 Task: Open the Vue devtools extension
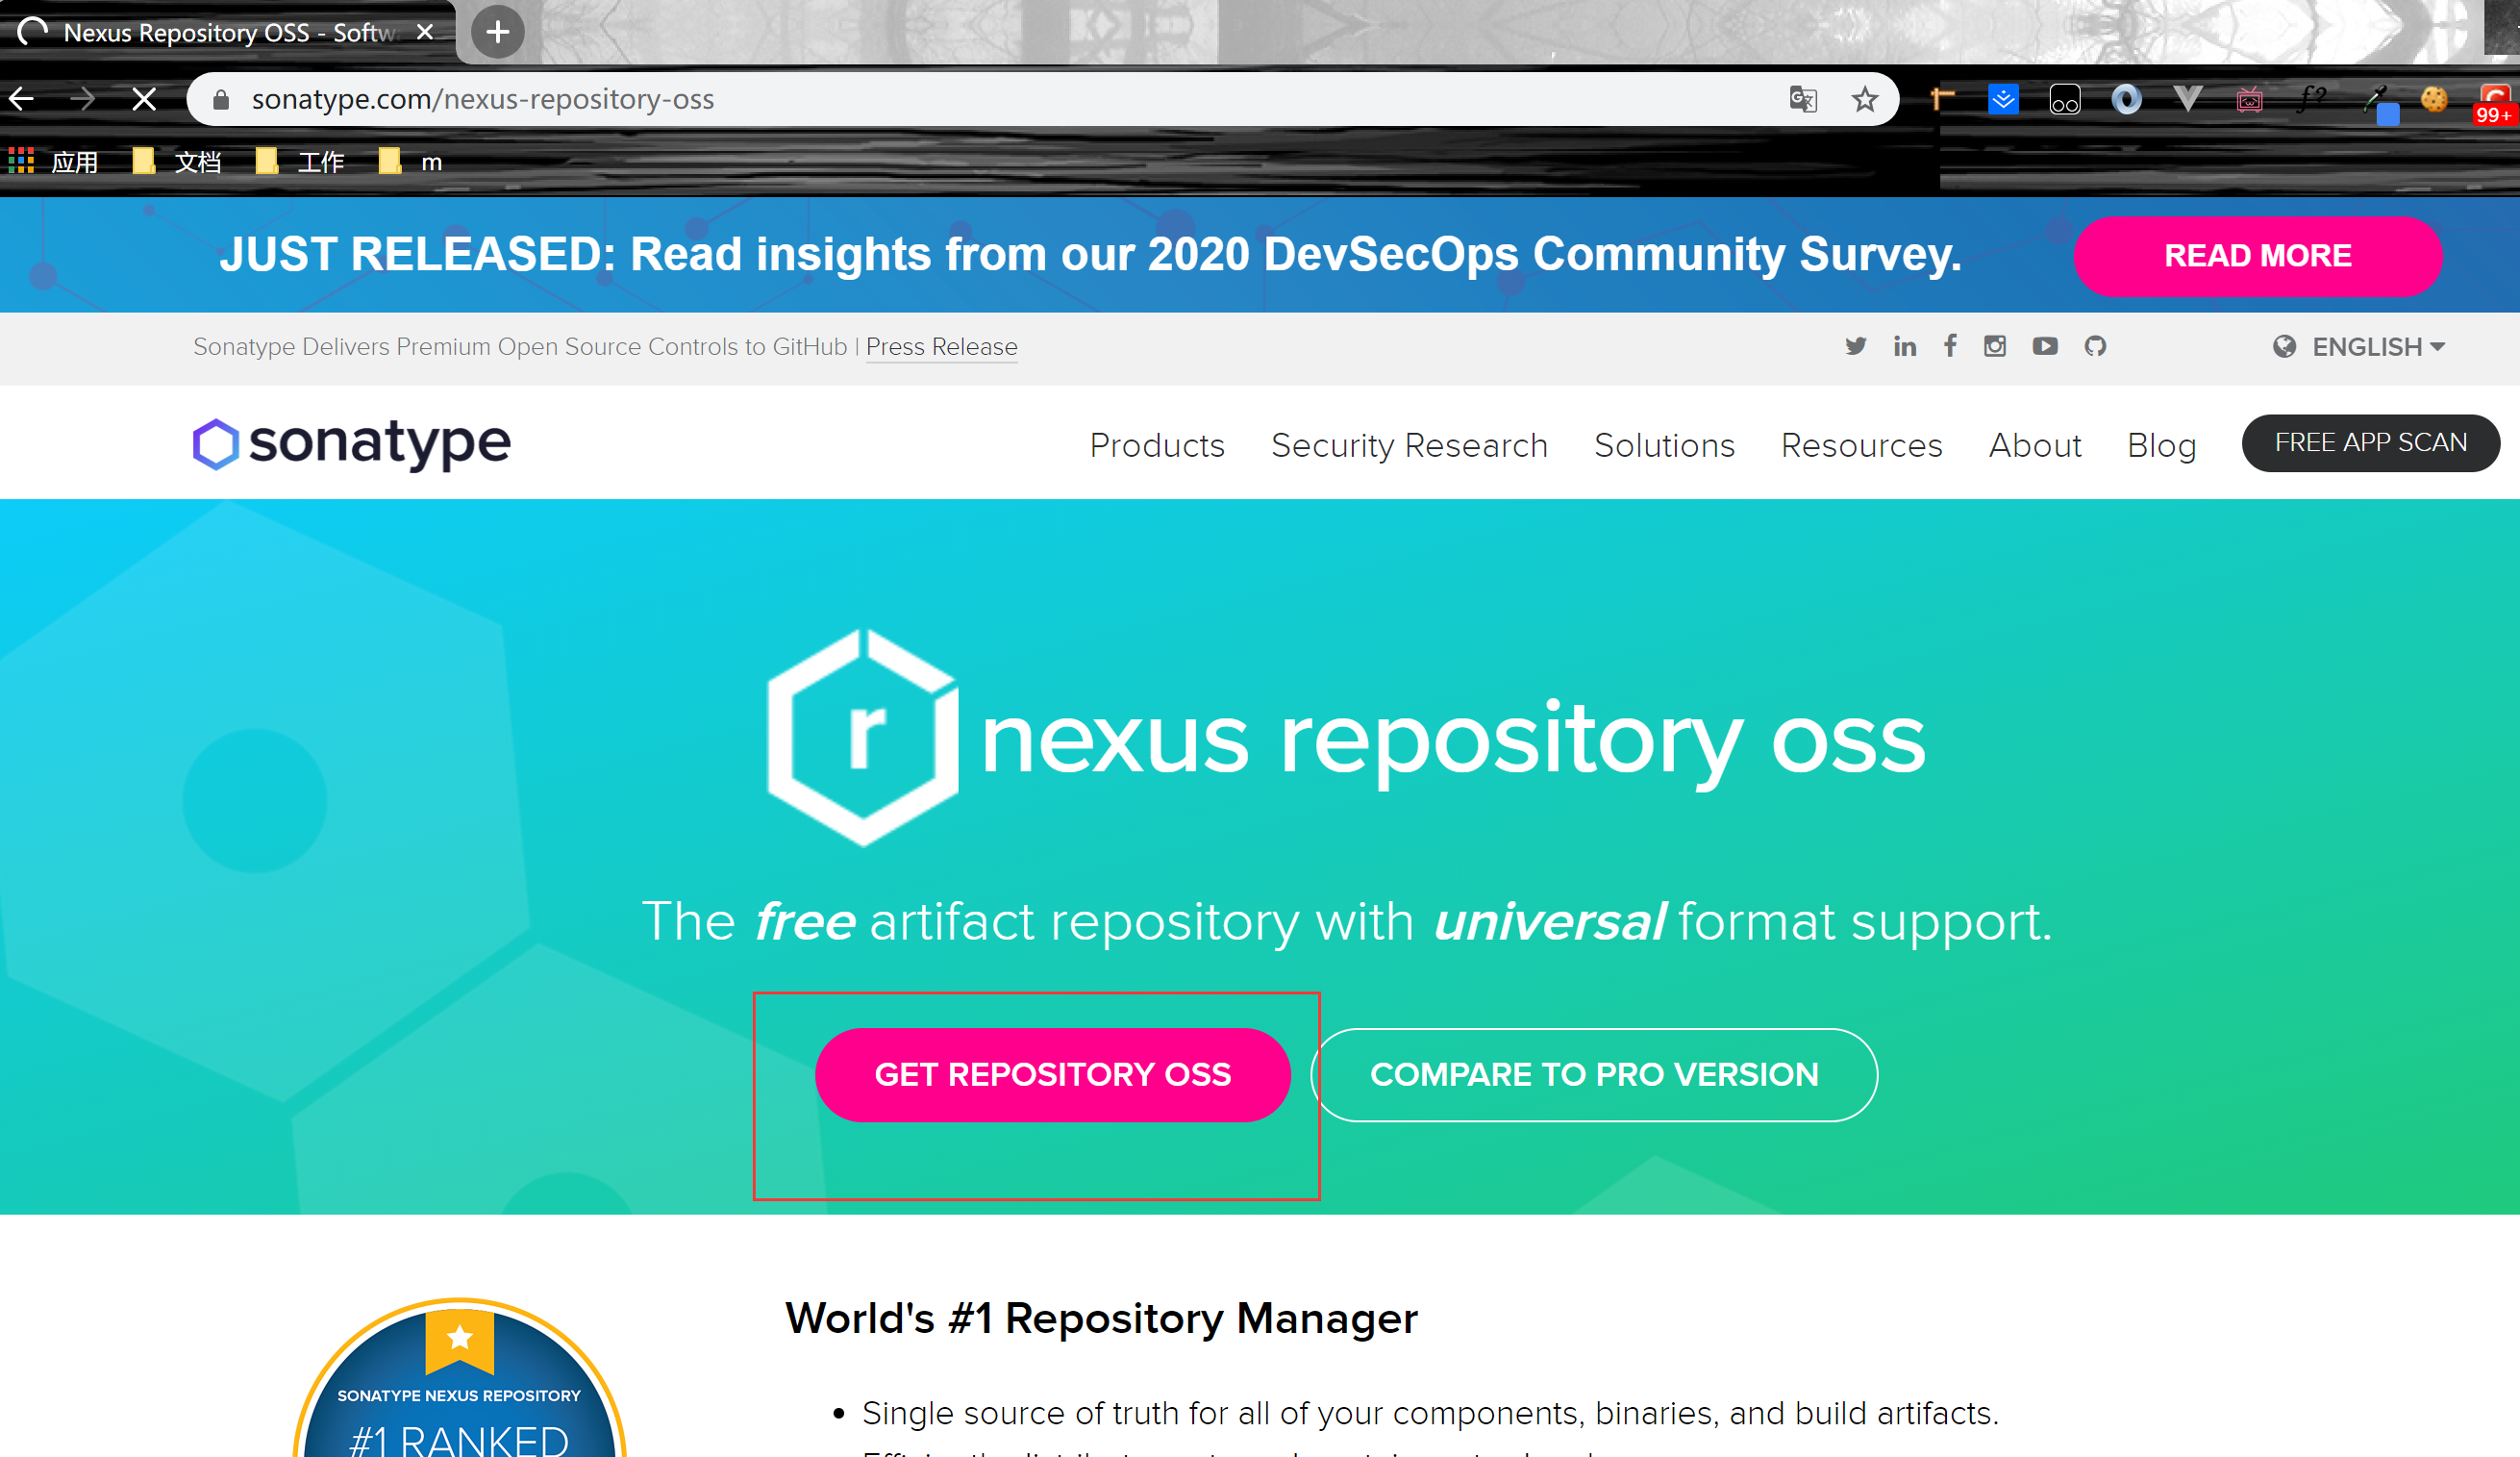[x=2188, y=99]
